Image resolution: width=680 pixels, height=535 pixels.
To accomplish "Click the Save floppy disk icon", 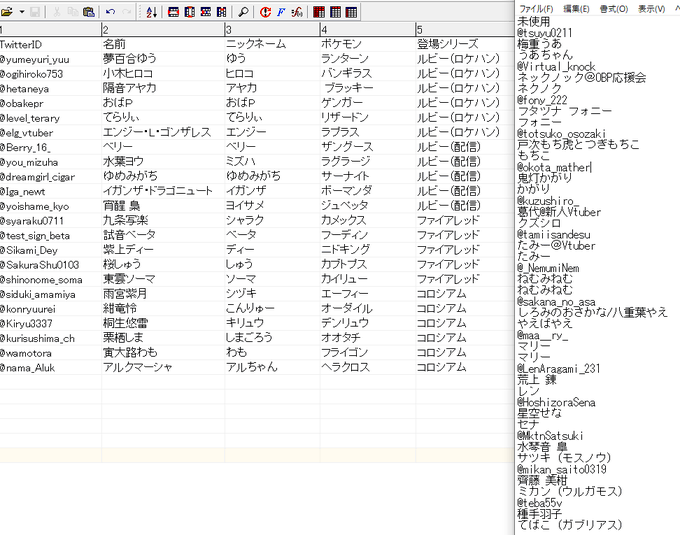I will pyautogui.click(x=35, y=12).
